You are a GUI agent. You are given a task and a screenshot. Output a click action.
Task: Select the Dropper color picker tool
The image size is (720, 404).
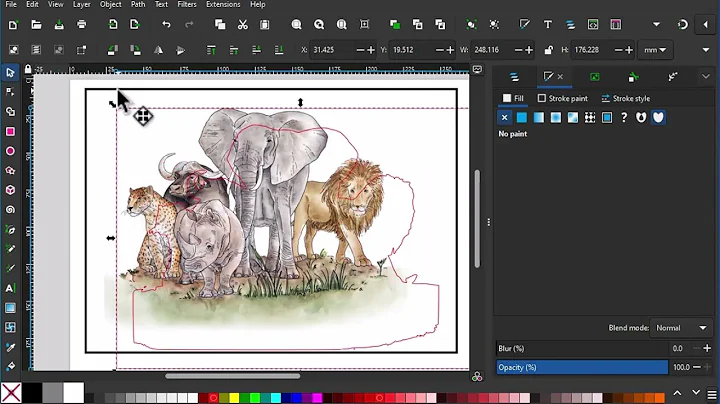[x=10, y=348]
